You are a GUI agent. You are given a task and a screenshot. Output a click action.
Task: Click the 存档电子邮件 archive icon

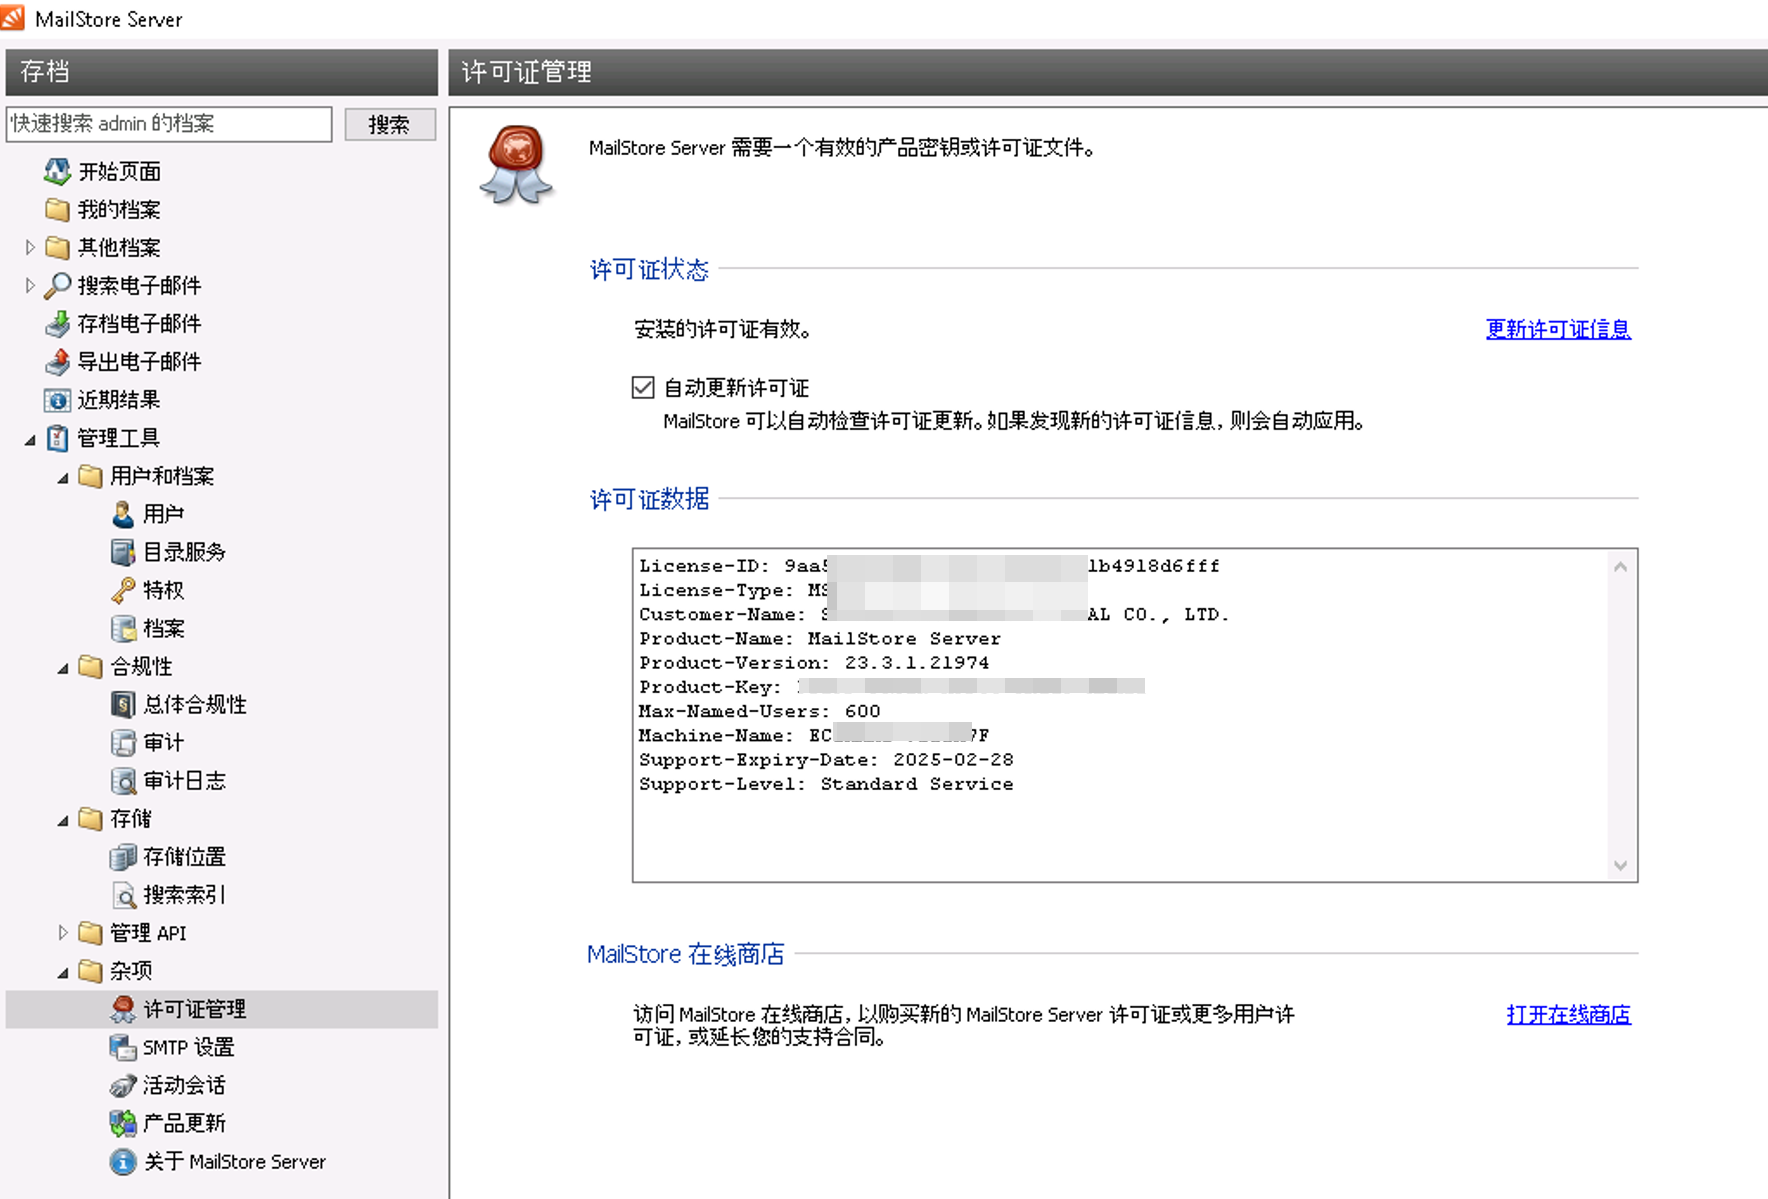57,323
